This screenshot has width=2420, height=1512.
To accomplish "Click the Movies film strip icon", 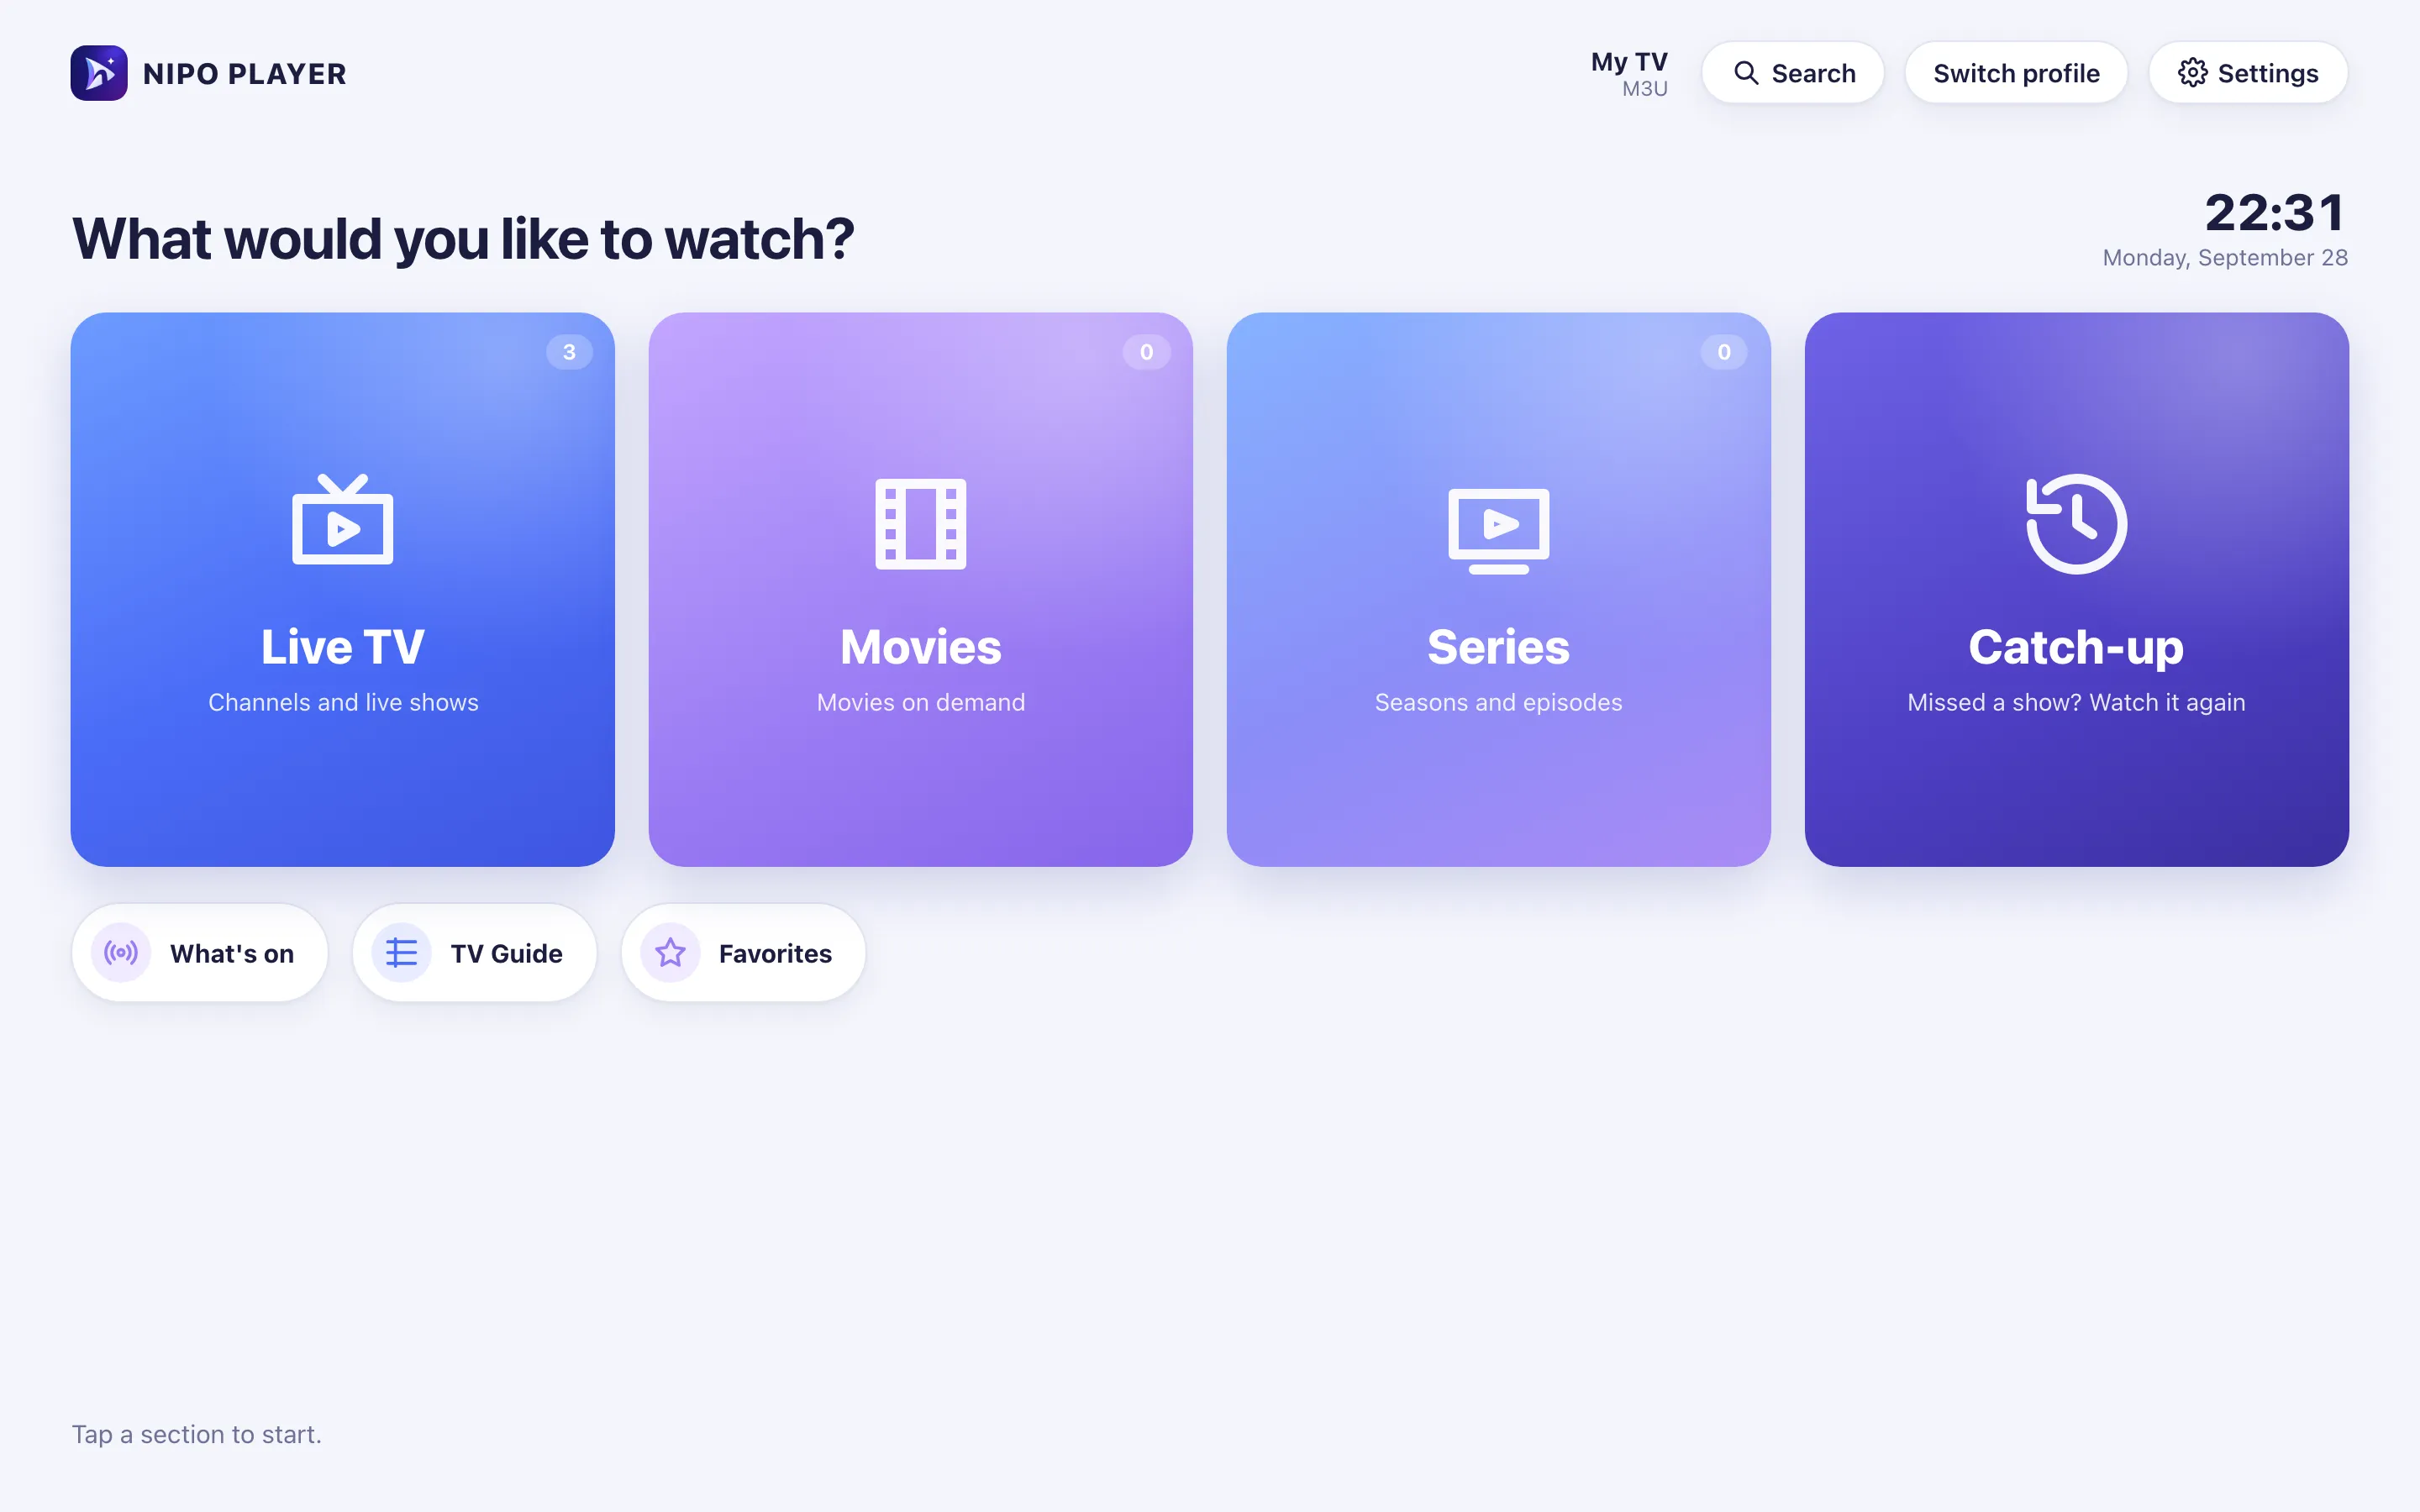I will pyautogui.click(x=921, y=524).
